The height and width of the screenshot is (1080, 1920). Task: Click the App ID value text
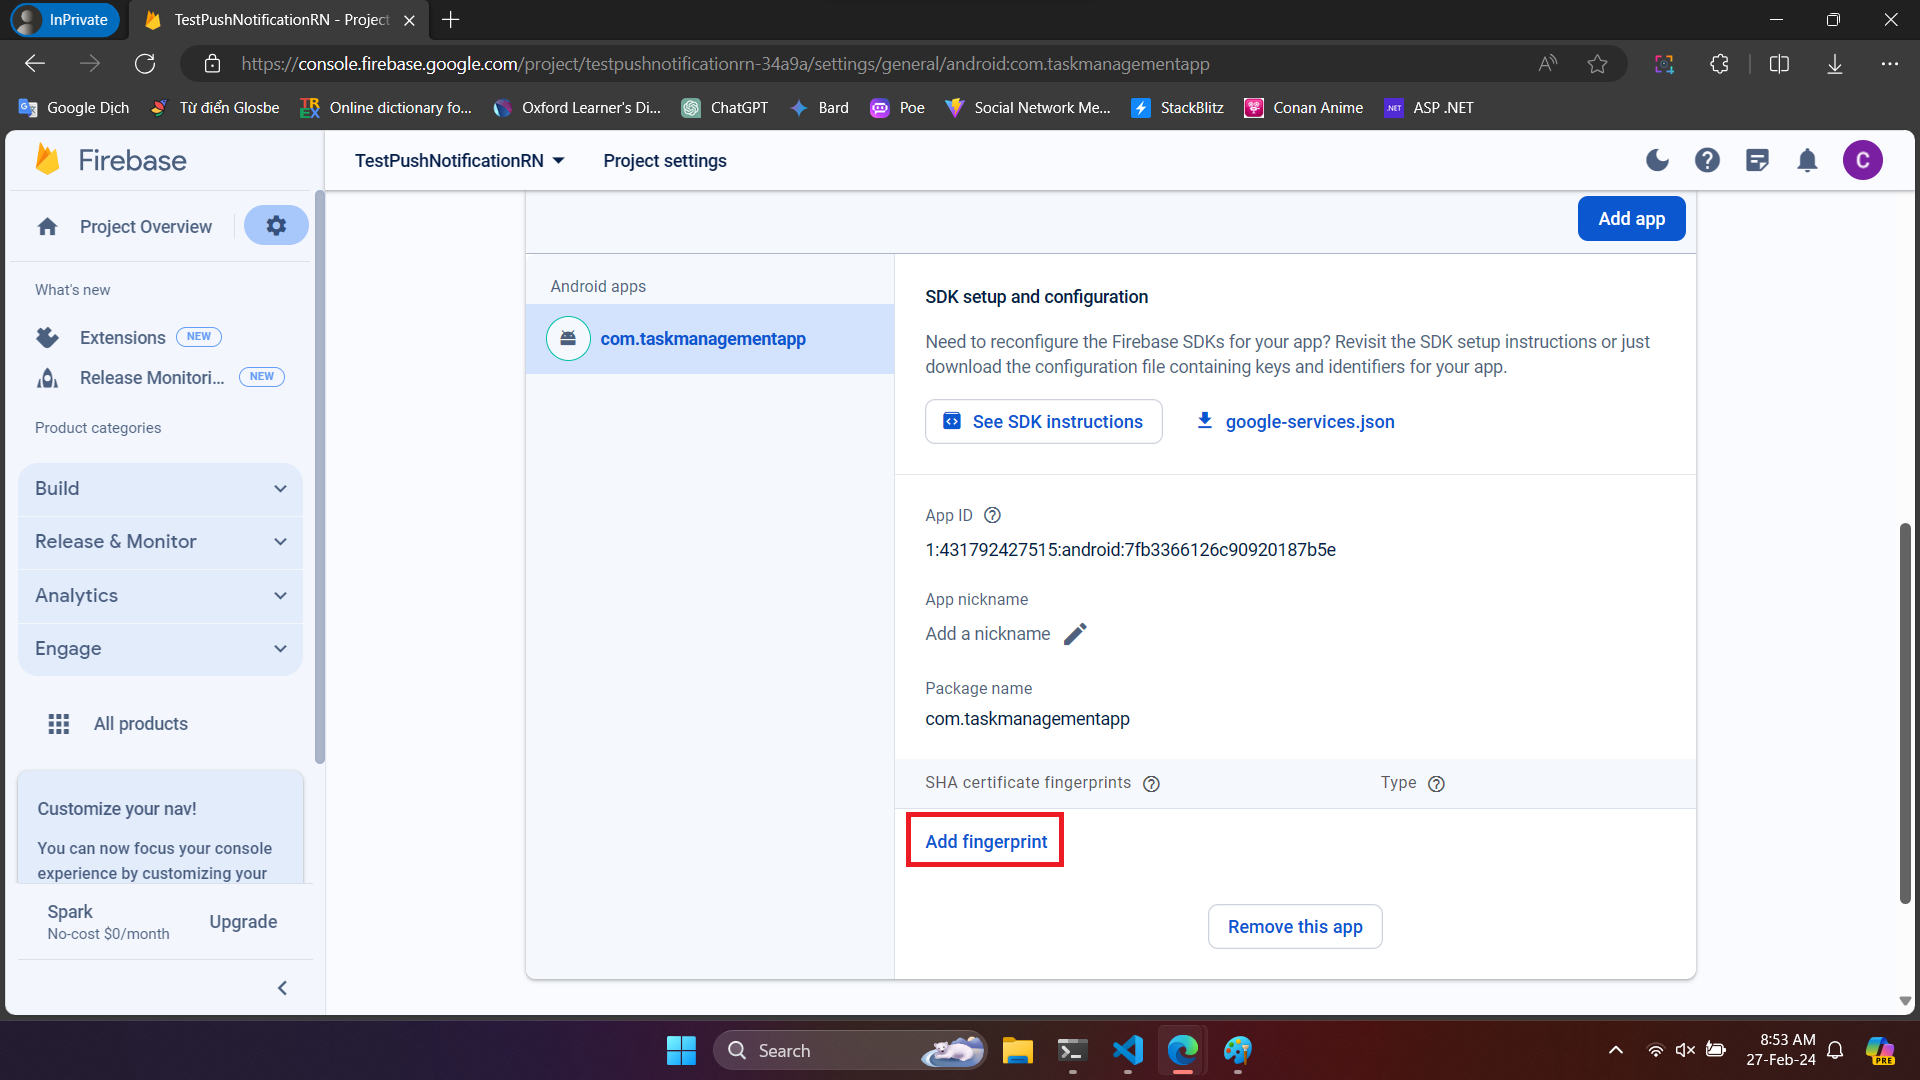point(1130,550)
